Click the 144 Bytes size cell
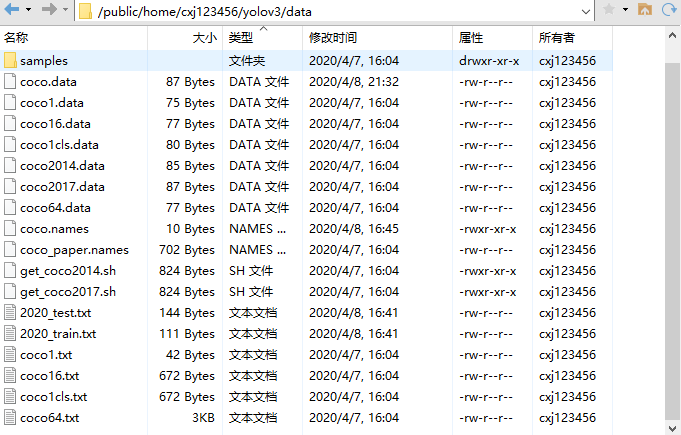681x435 pixels. pyautogui.click(x=187, y=313)
